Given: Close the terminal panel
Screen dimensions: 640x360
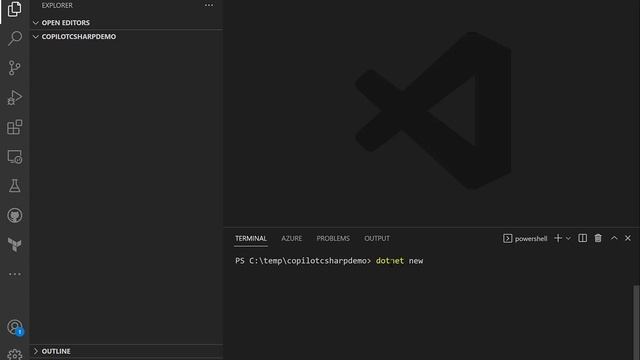Looking at the screenshot, I should pos(628,238).
